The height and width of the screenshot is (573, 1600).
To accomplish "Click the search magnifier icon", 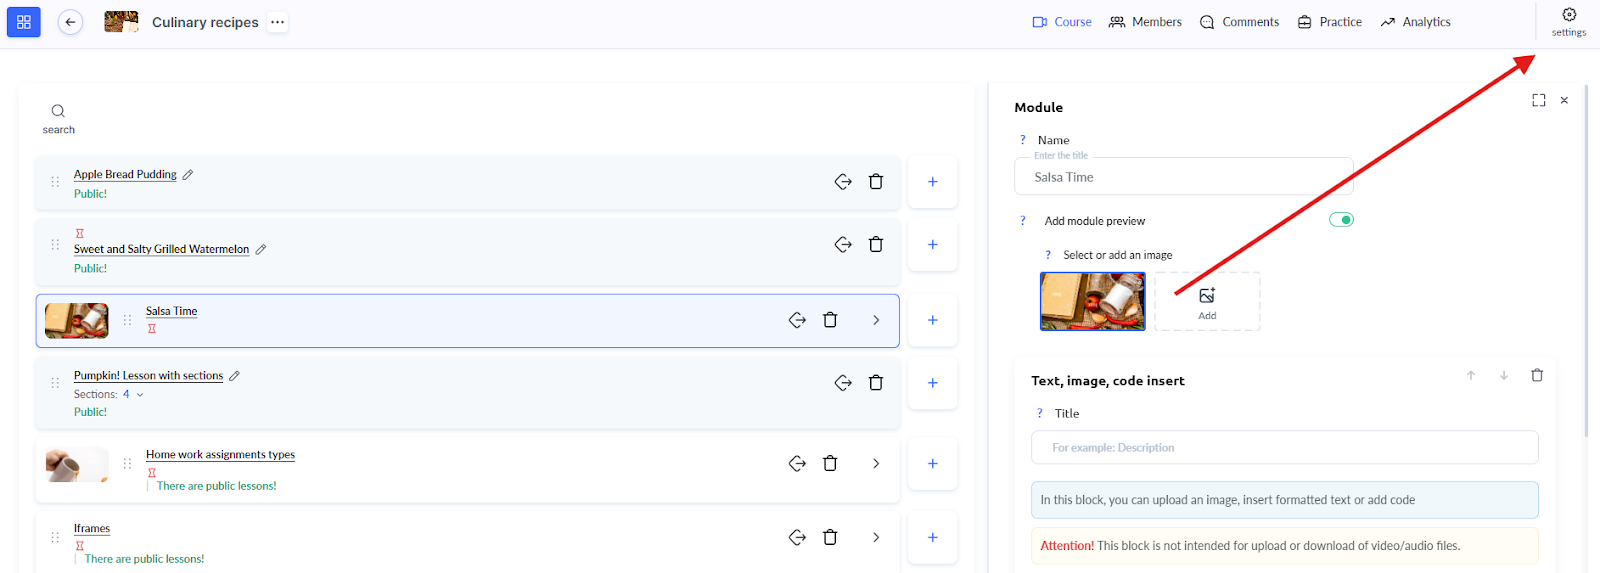I will [58, 111].
